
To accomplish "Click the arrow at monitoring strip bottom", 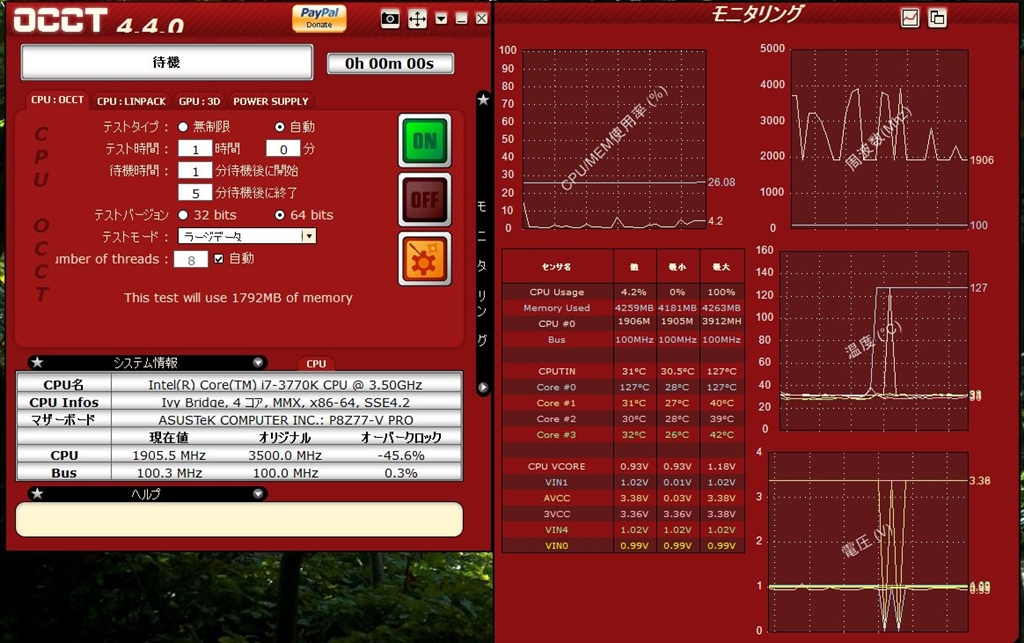I will tap(483, 387).
